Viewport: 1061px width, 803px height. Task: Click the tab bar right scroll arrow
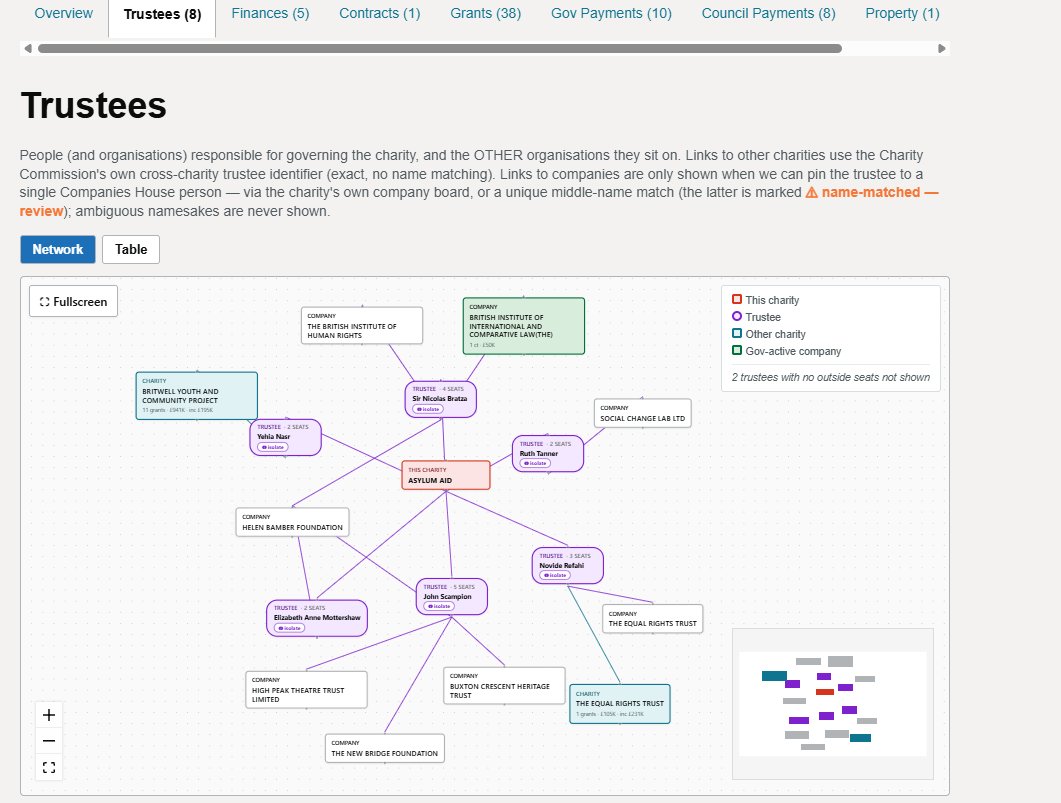tap(941, 49)
